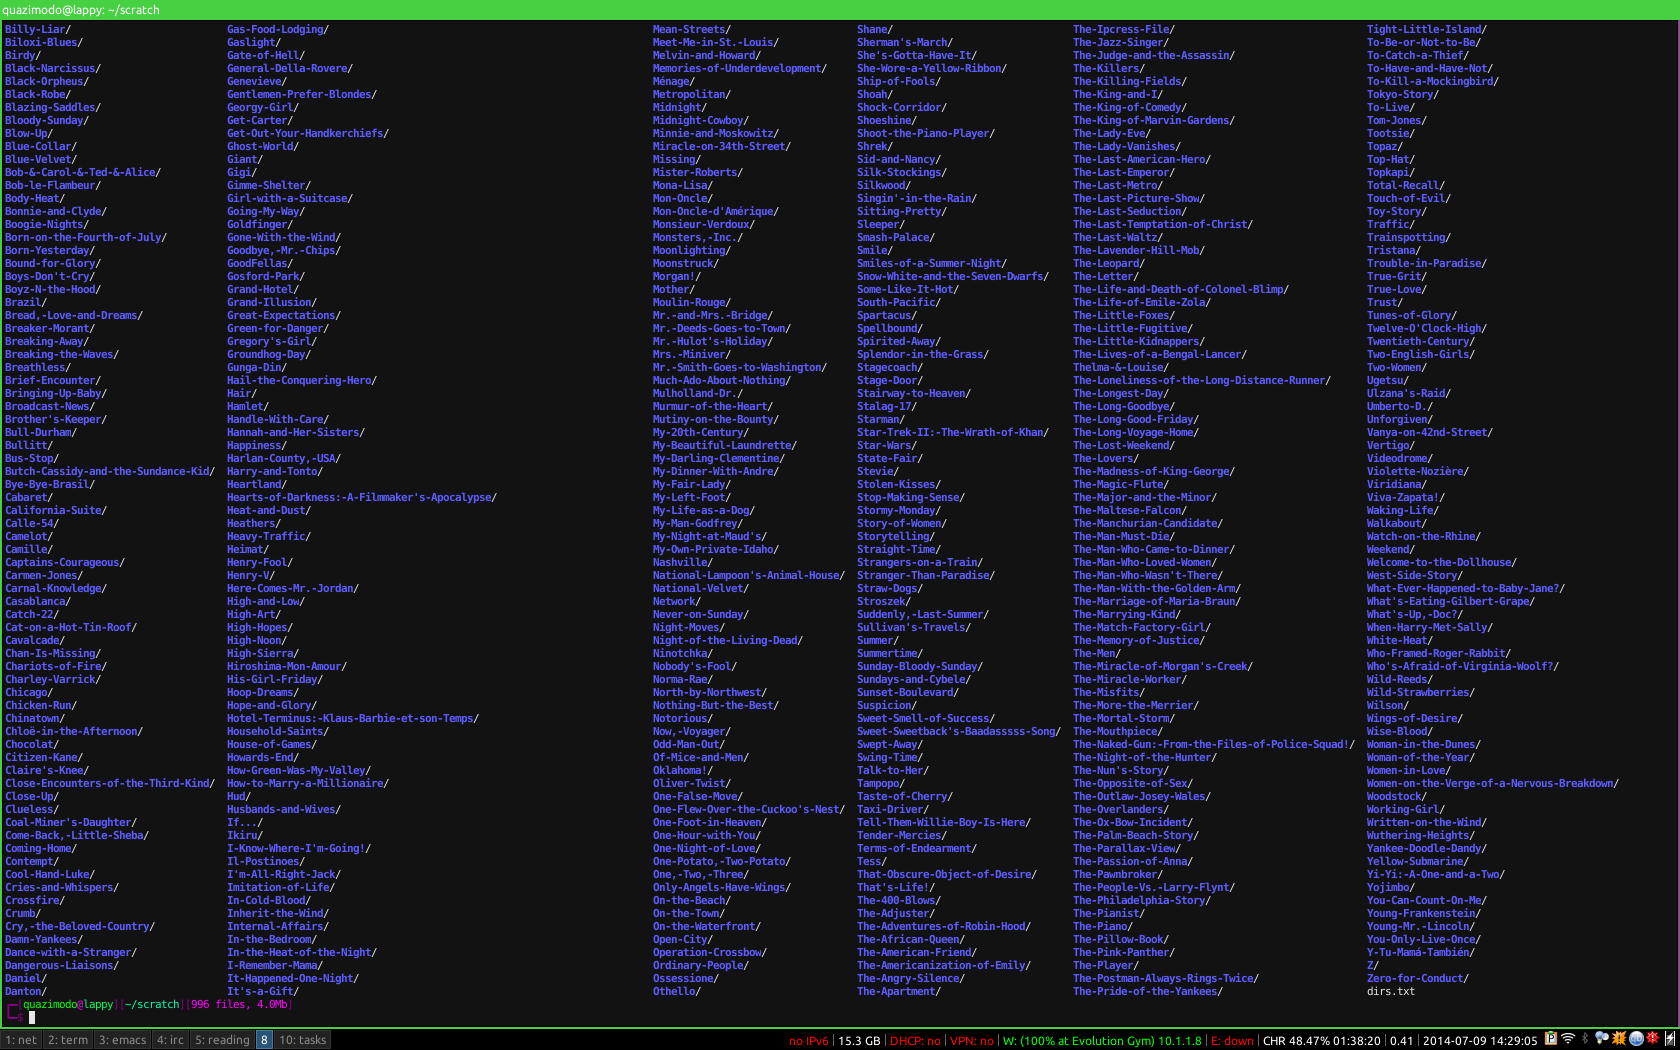Click the 'Tight-Little-Island/' directory
This screenshot has height=1050, width=1680.
[x=1427, y=30]
